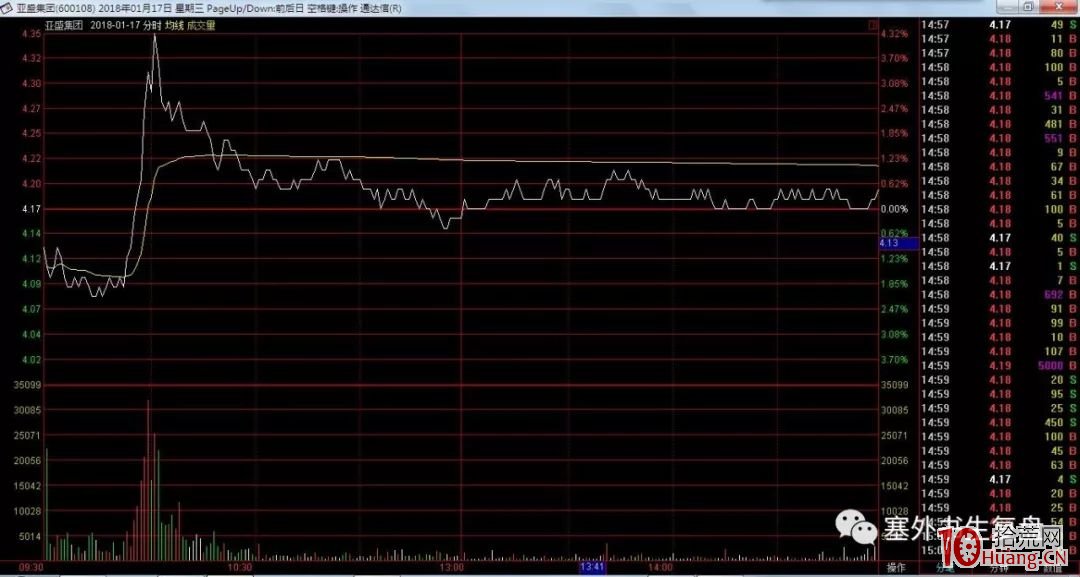This screenshot has height=577, width=1080.
Task: Restore down the 通达信 window
Action: (1028, 6)
